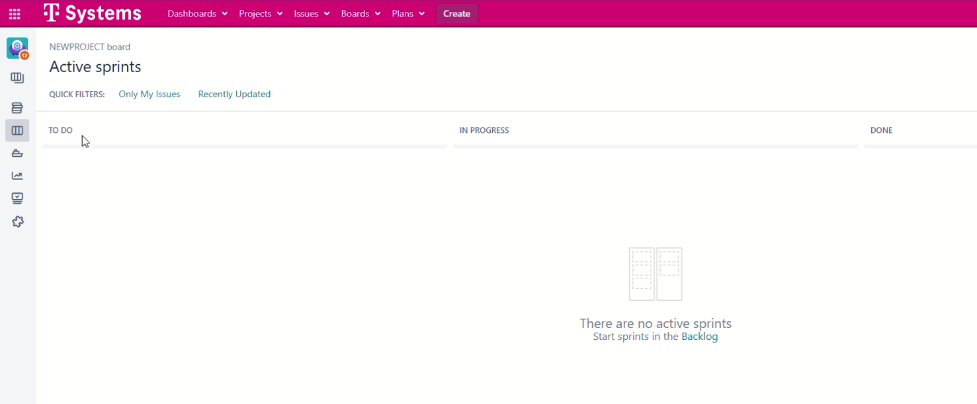This screenshot has height=404, width=977.
Task: Open the board switcher icon in sidebar
Action: click(x=17, y=78)
